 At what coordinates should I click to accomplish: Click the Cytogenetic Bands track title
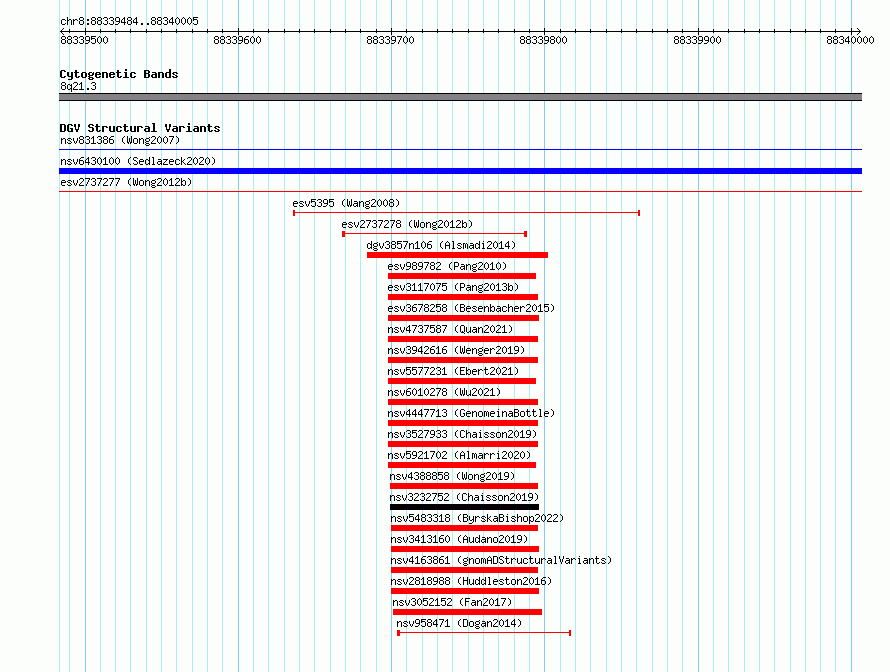pos(119,74)
